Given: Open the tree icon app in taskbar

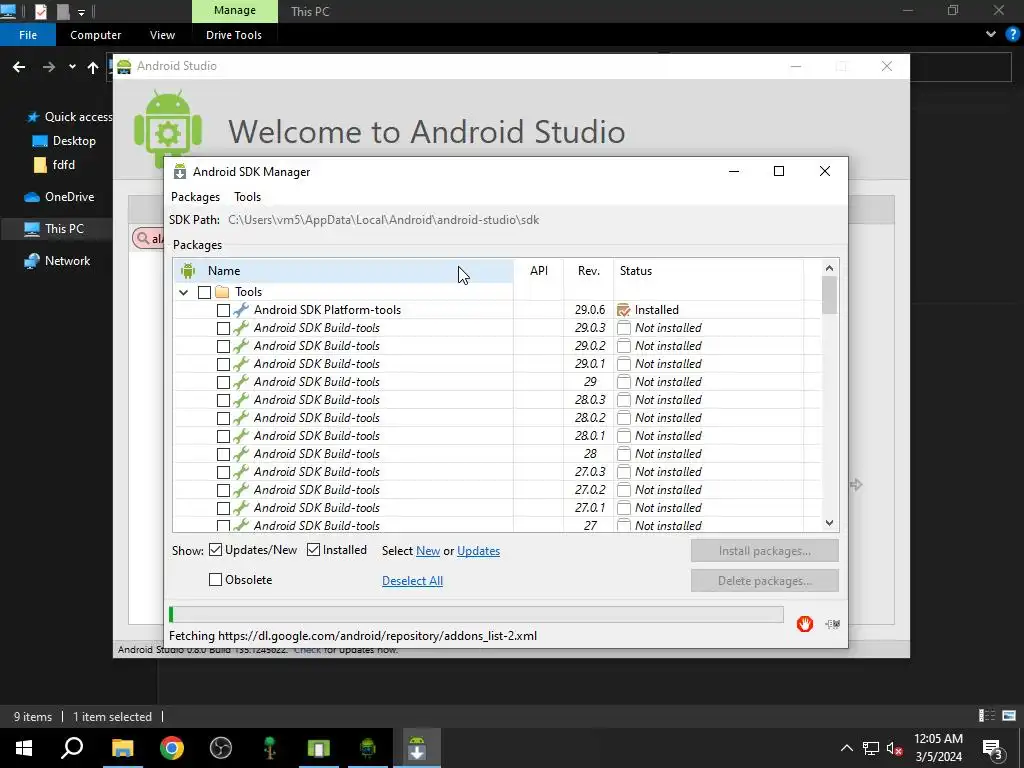Looking at the screenshot, I should click(x=270, y=748).
